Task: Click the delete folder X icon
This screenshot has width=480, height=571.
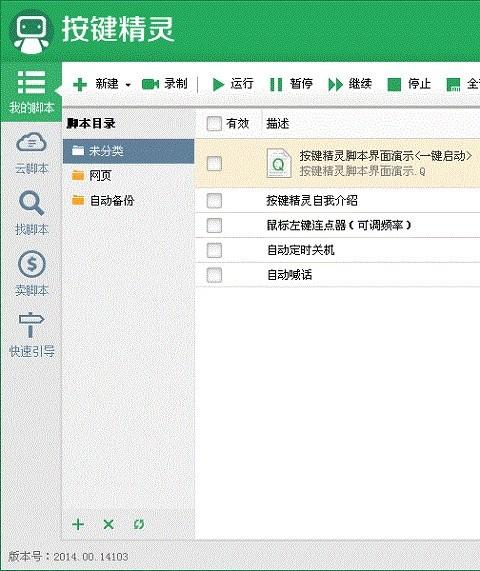Action: [109, 524]
